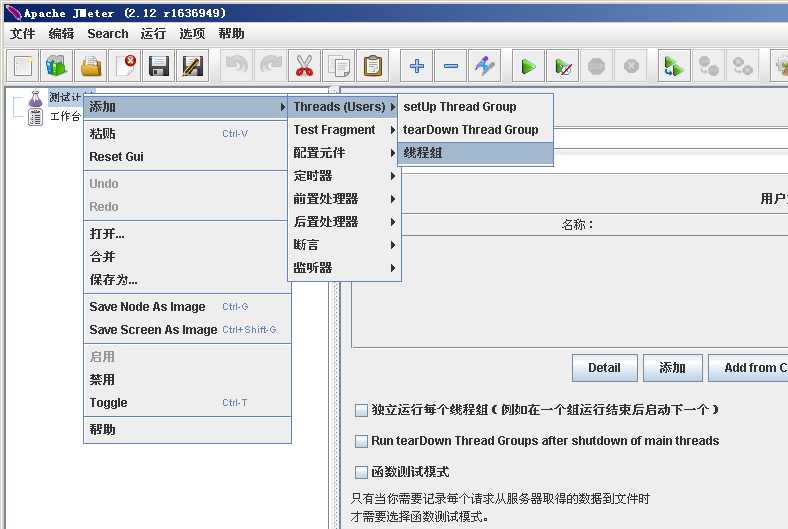Click Start no pauses icon

(x=563, y=66)
